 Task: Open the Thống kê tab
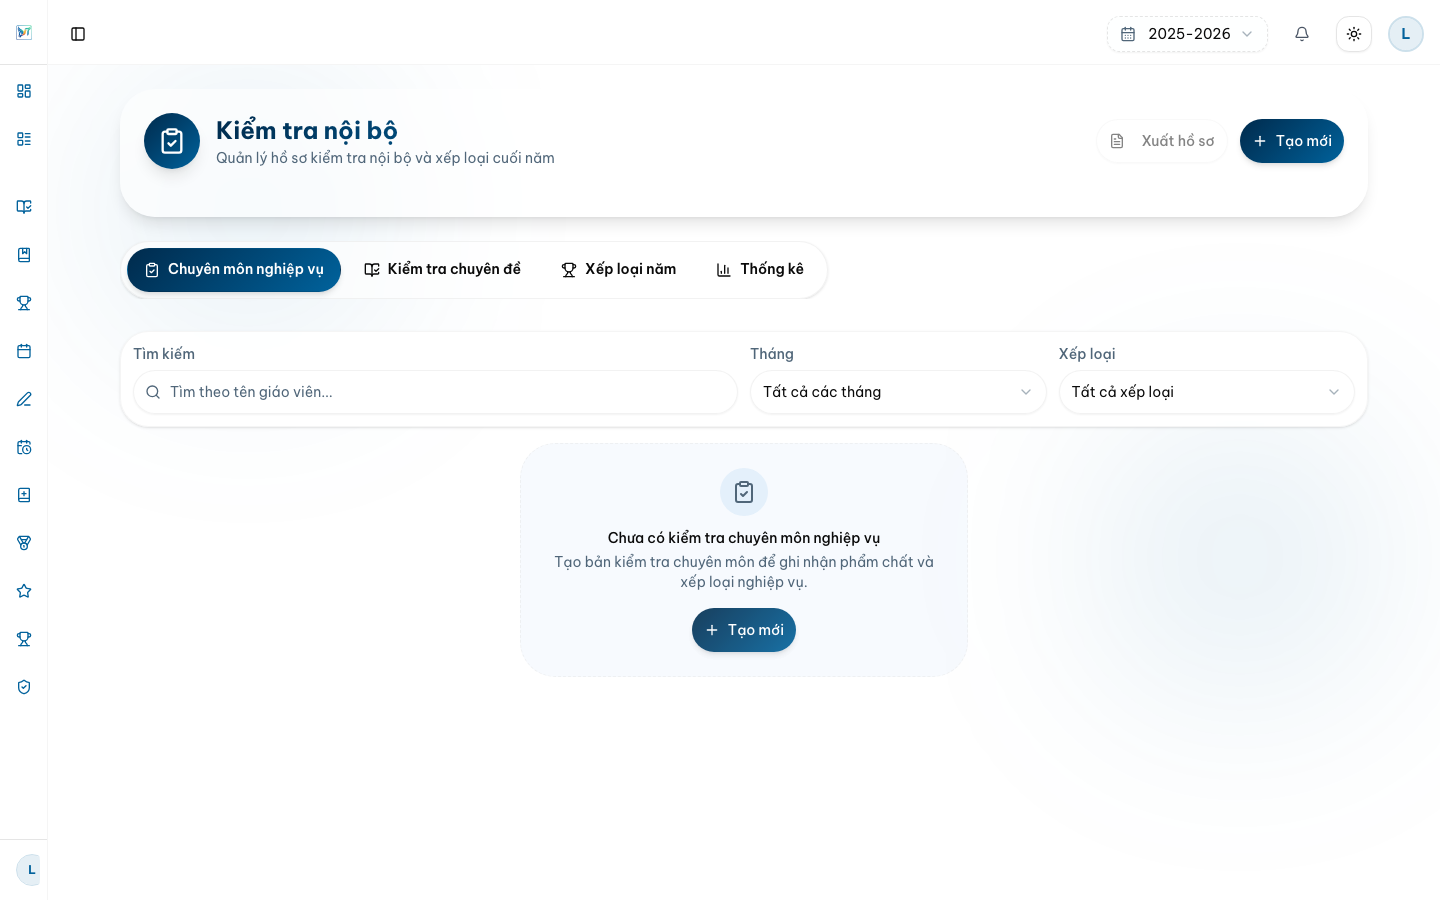pyautogui.click(x=760, y=270)
